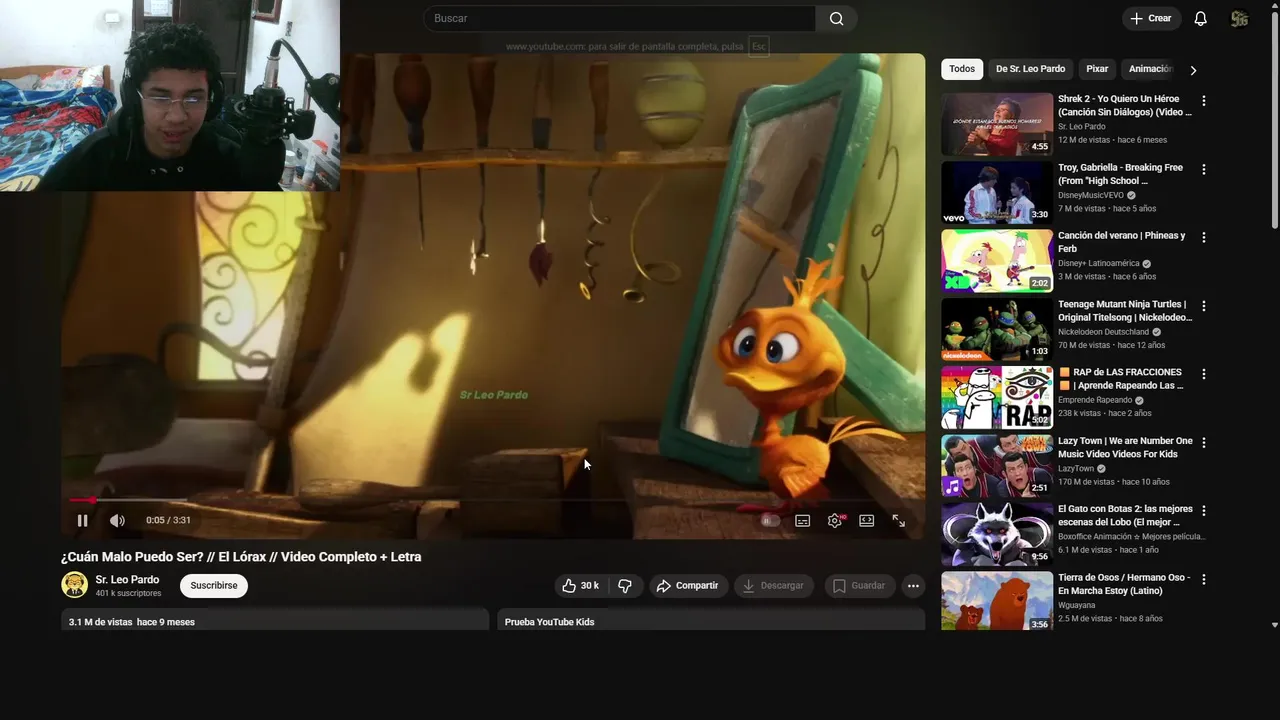1280x720 pixels.
Task: Subscribe with the Suscribirse button
Action: click(x=214, y=586)
